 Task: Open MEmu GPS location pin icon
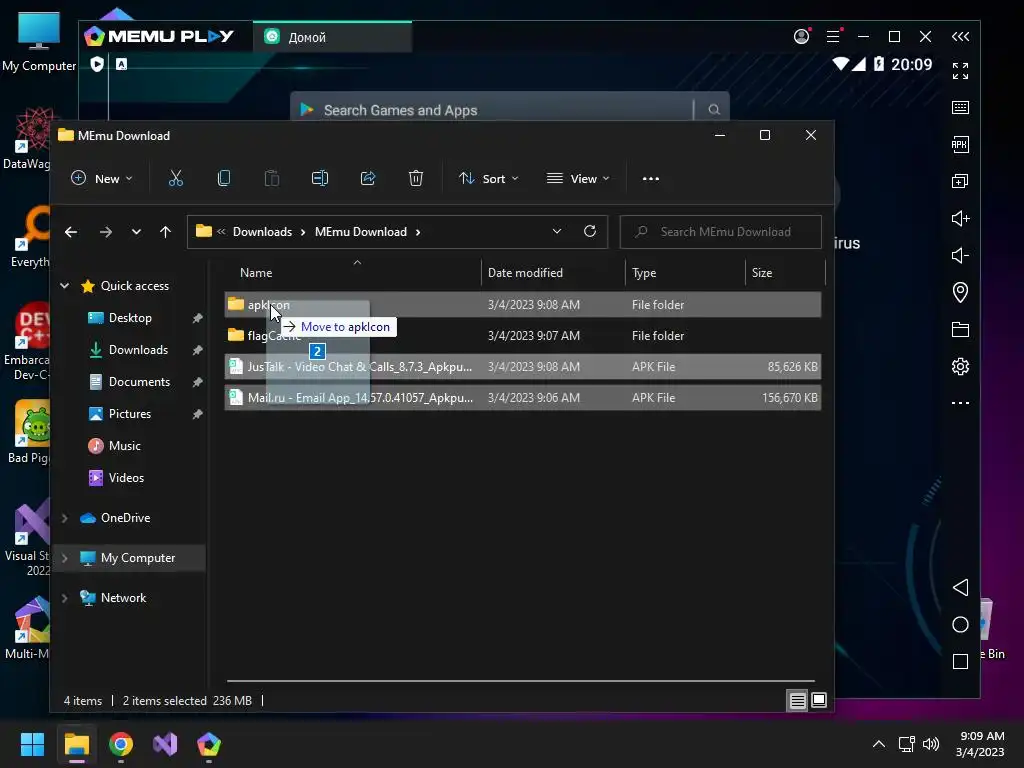pyautogui.click(x=960, y=292)
